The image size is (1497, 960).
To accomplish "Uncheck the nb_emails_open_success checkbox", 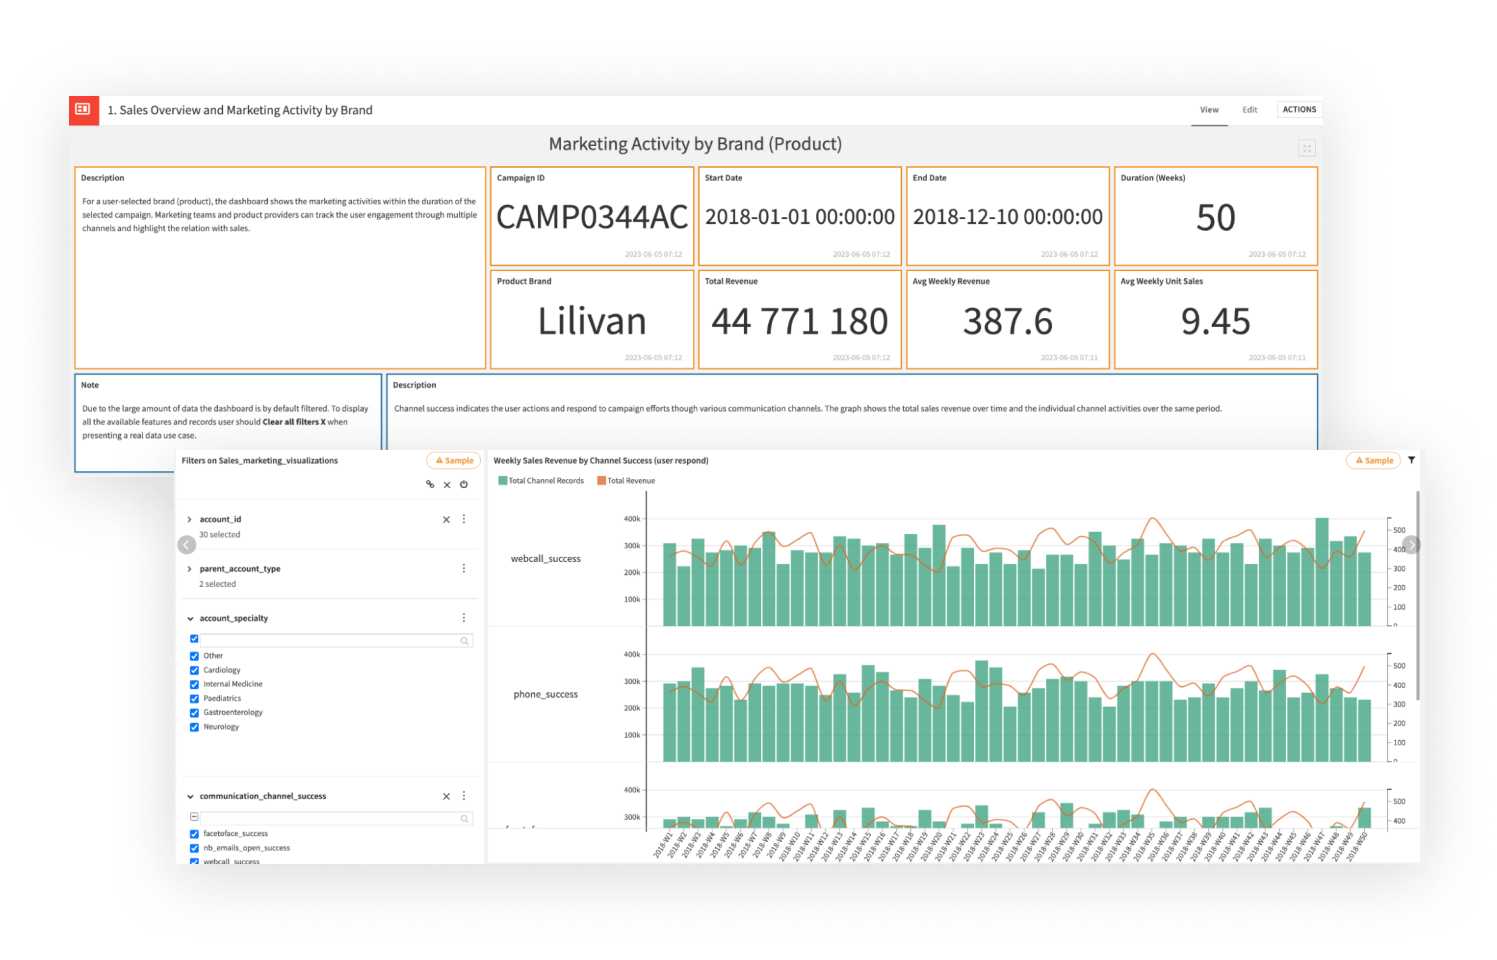I will (194, 848).
